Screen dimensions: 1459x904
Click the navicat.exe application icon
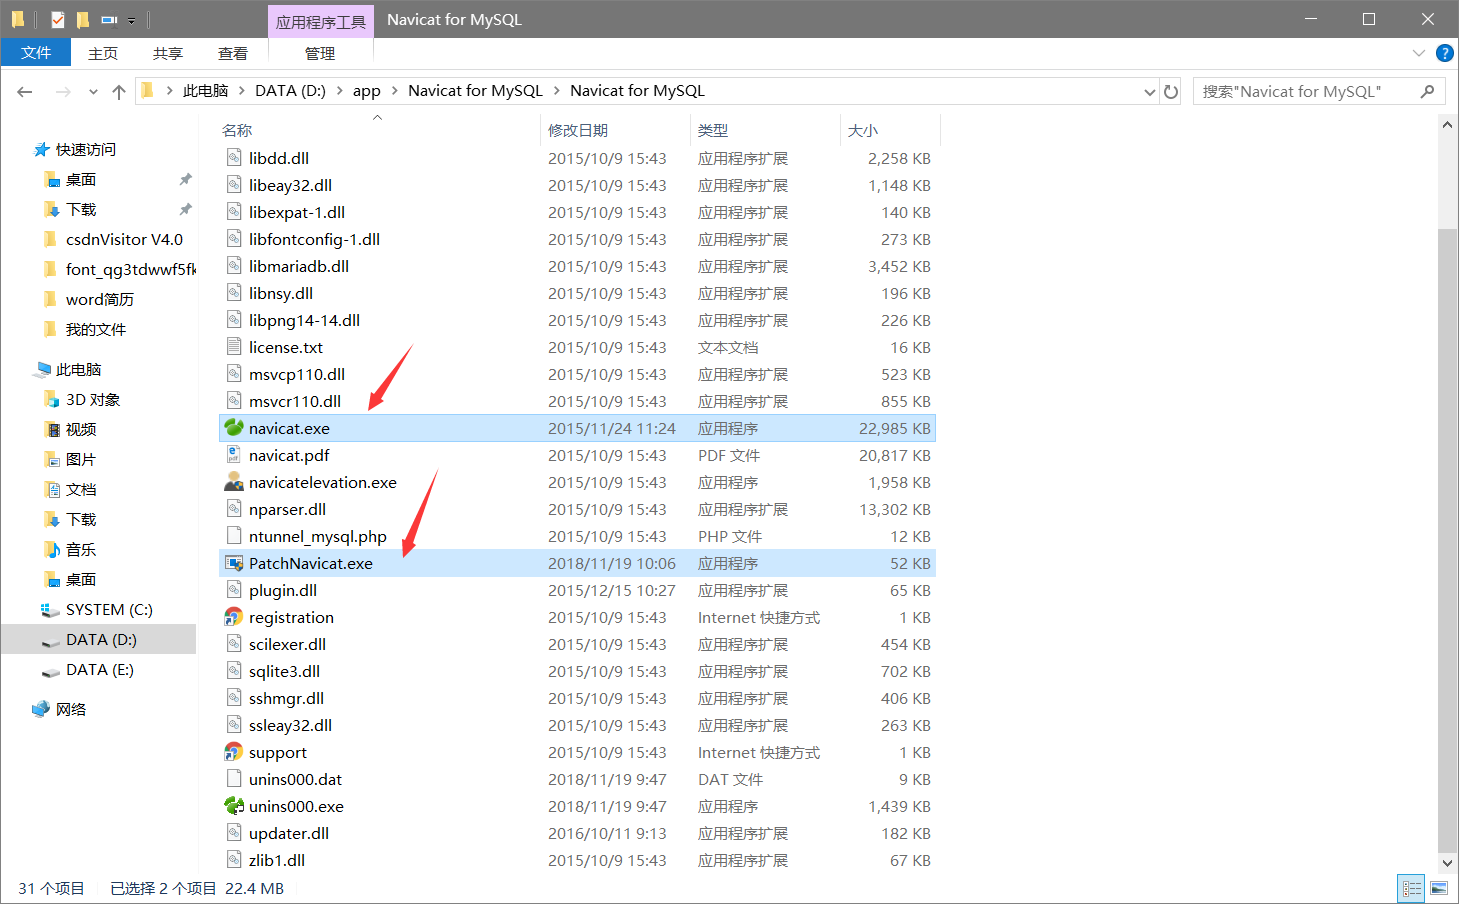pos(234,428)
